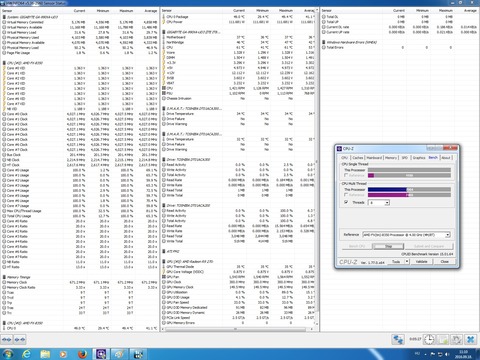480x360 pixels.
Task: Click the Stop button in CPU-Z
Action: (x=388, y=246)
